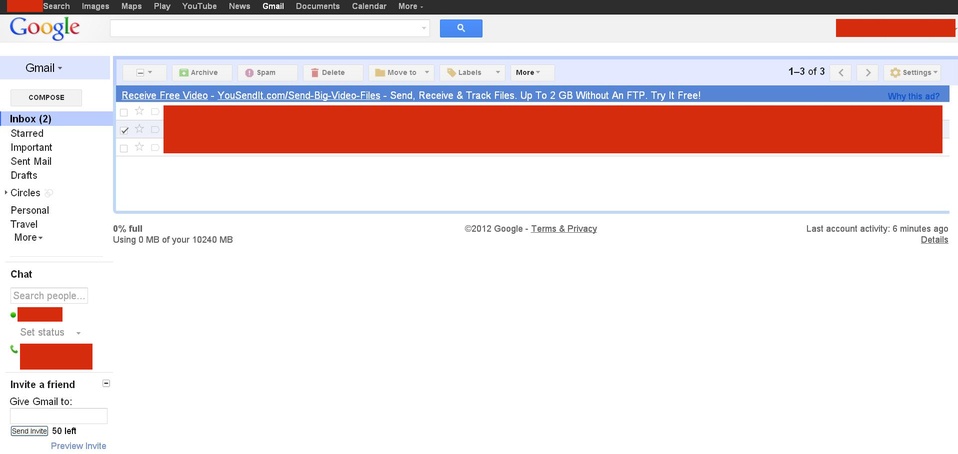
Task: Click the Terms & Privacy link
Action: [564, 229]
